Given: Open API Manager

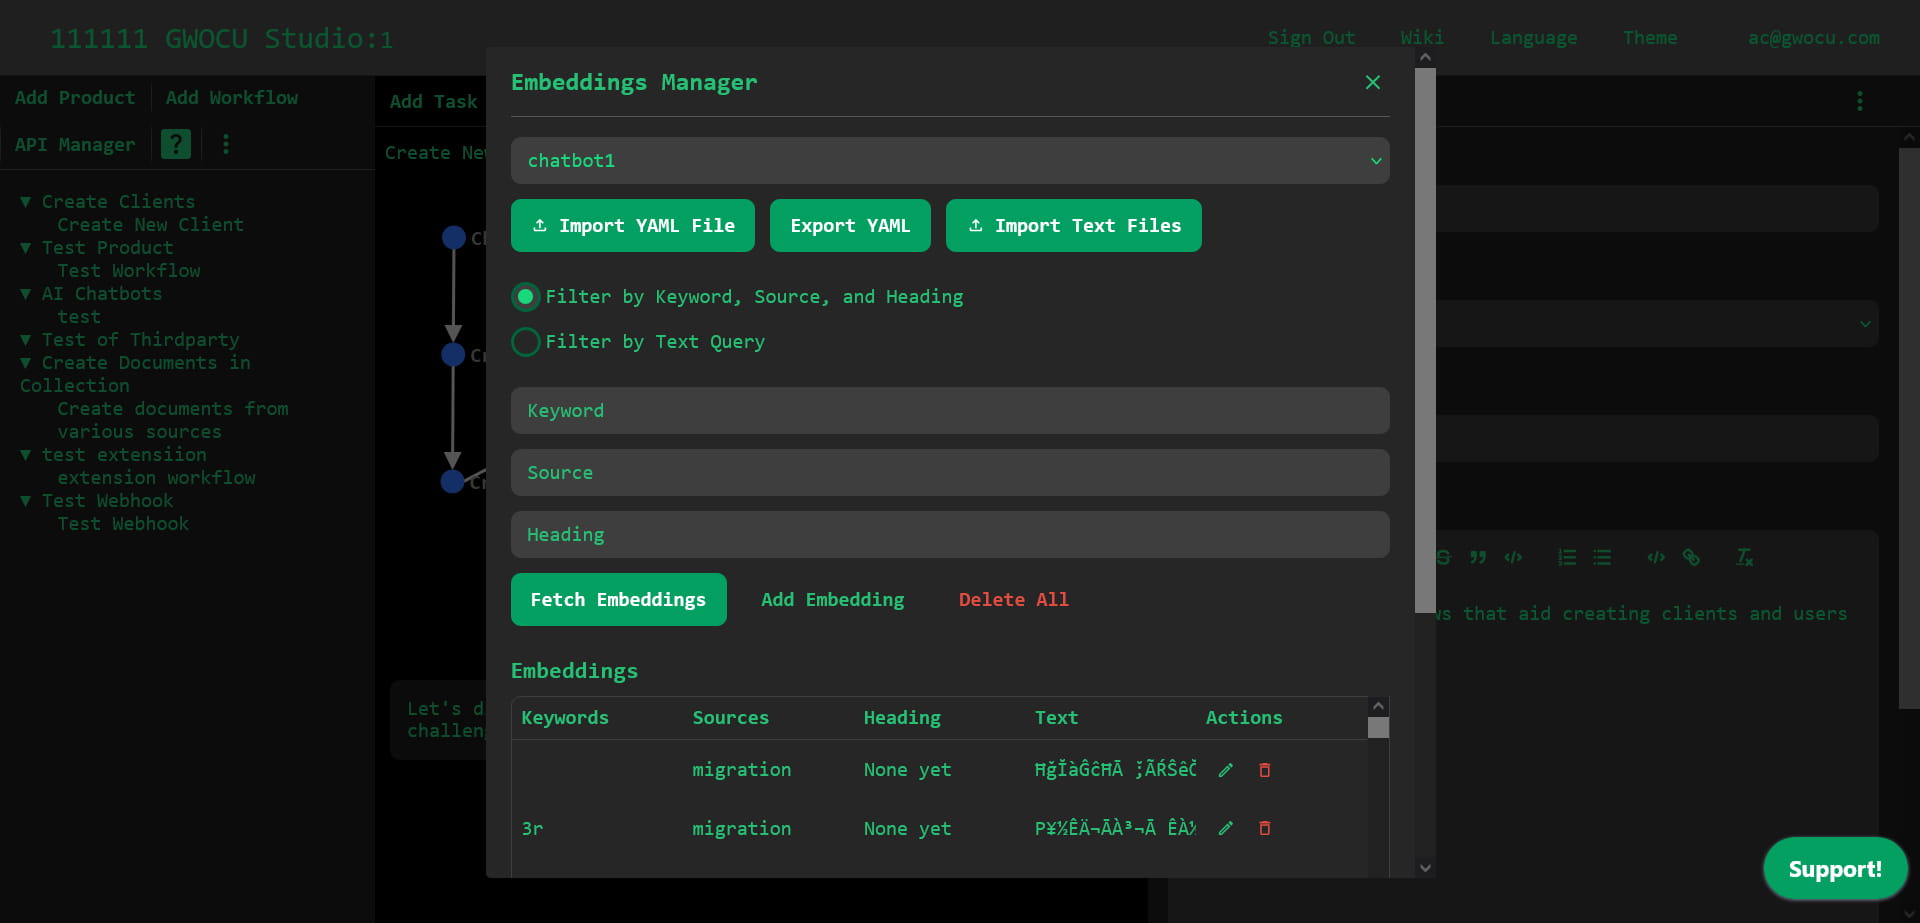Looking at the screenshot, I should pos(75,145).
